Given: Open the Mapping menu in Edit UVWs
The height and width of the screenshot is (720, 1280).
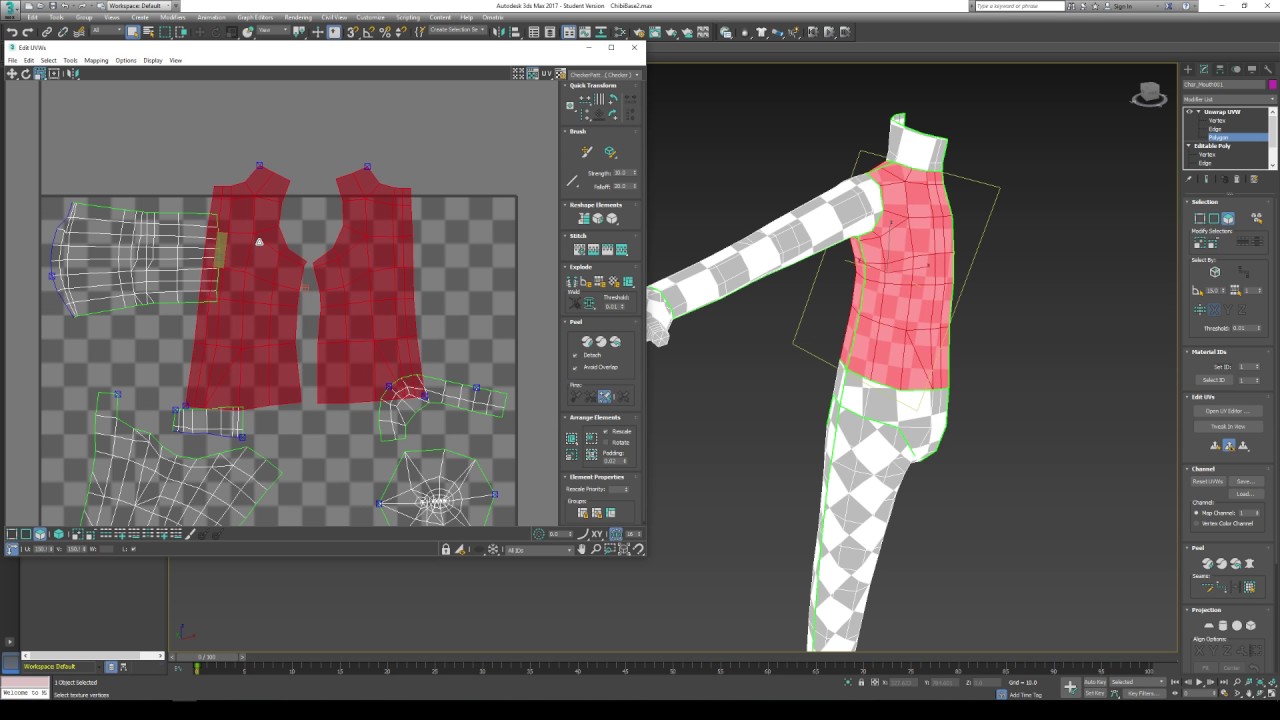Looking at the screenshot, I should click(96, 60).
